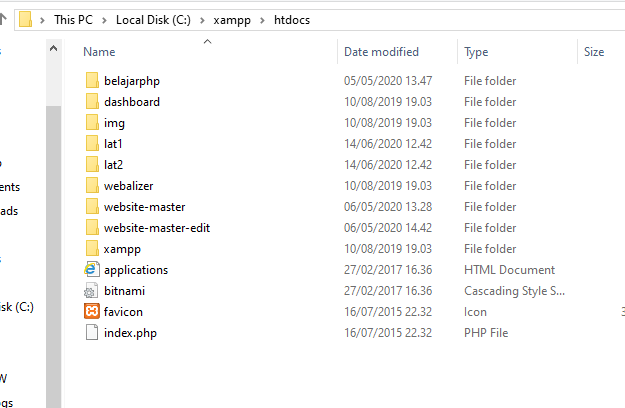This screenshot has width=625, height=408.
Task: Click the belajarphp folder icon
Action: 92,80
